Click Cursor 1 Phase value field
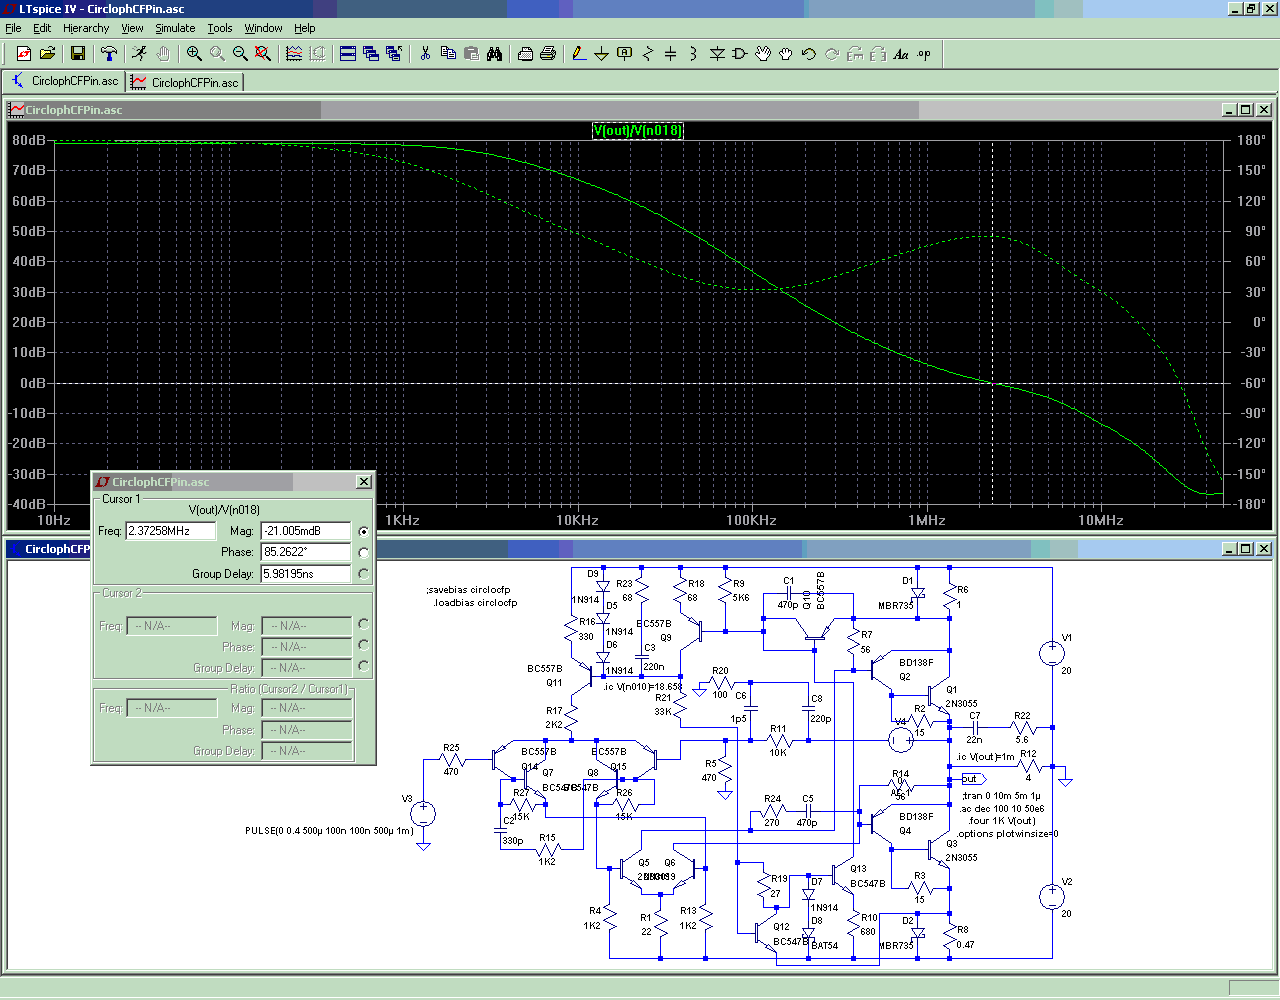Viewport: 1280px width, 1000px height. pos(306,552)
